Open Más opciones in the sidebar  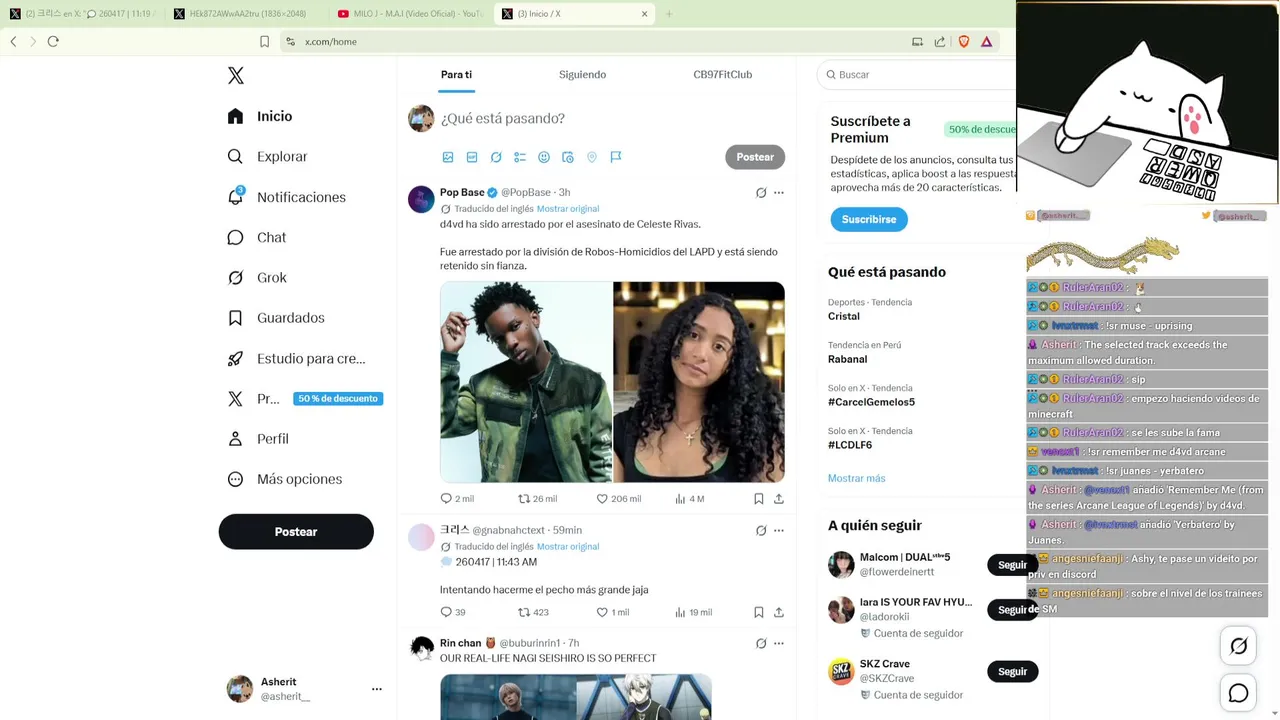(285, 479)
